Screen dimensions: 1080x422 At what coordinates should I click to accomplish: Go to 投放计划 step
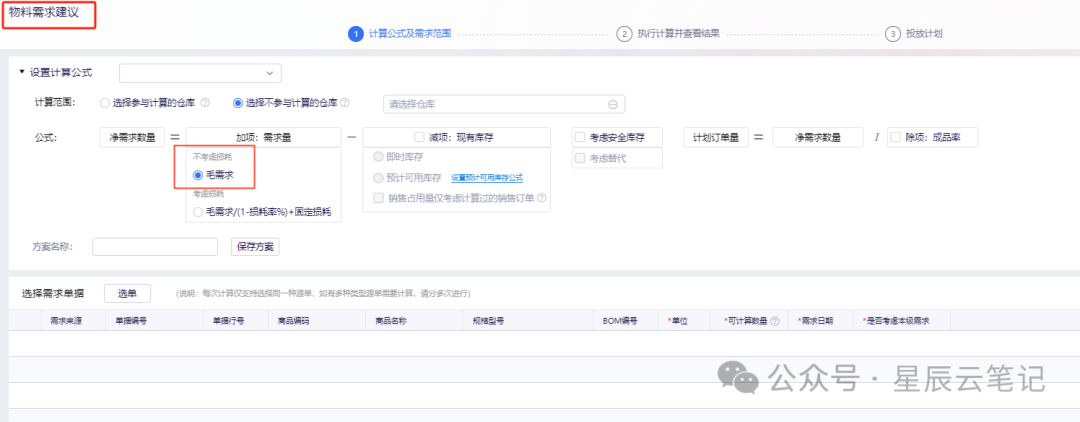coord(924,33)
